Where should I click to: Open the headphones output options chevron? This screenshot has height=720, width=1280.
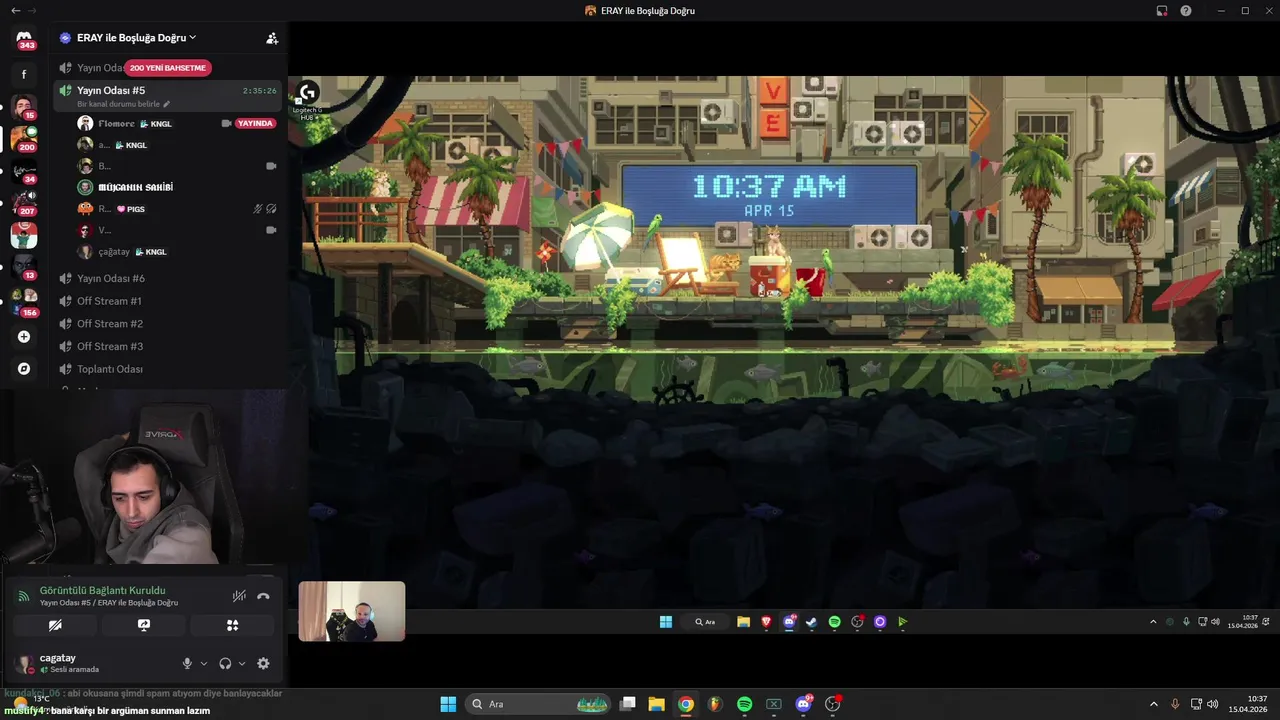click(x=242, y=663)
